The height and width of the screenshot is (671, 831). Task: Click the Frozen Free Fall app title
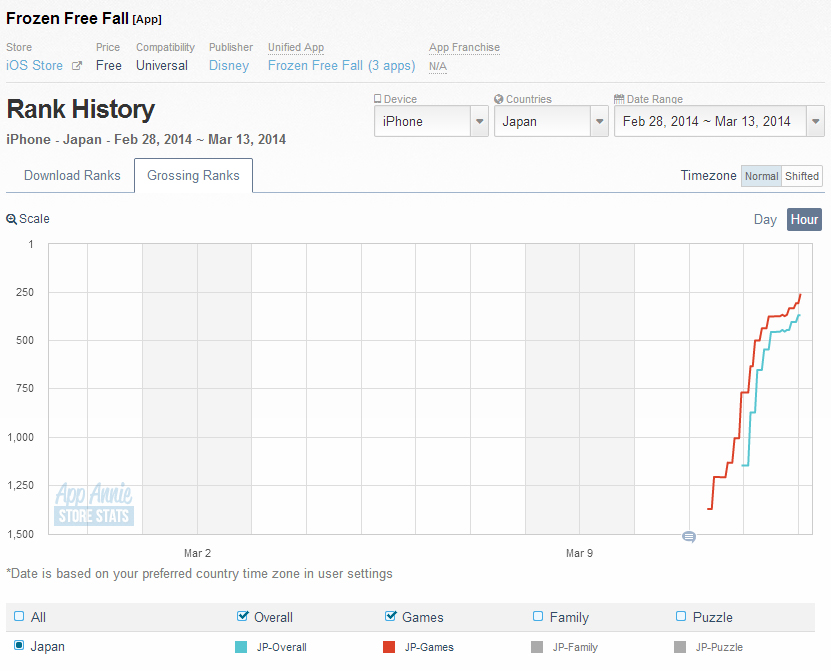[67, 19]
